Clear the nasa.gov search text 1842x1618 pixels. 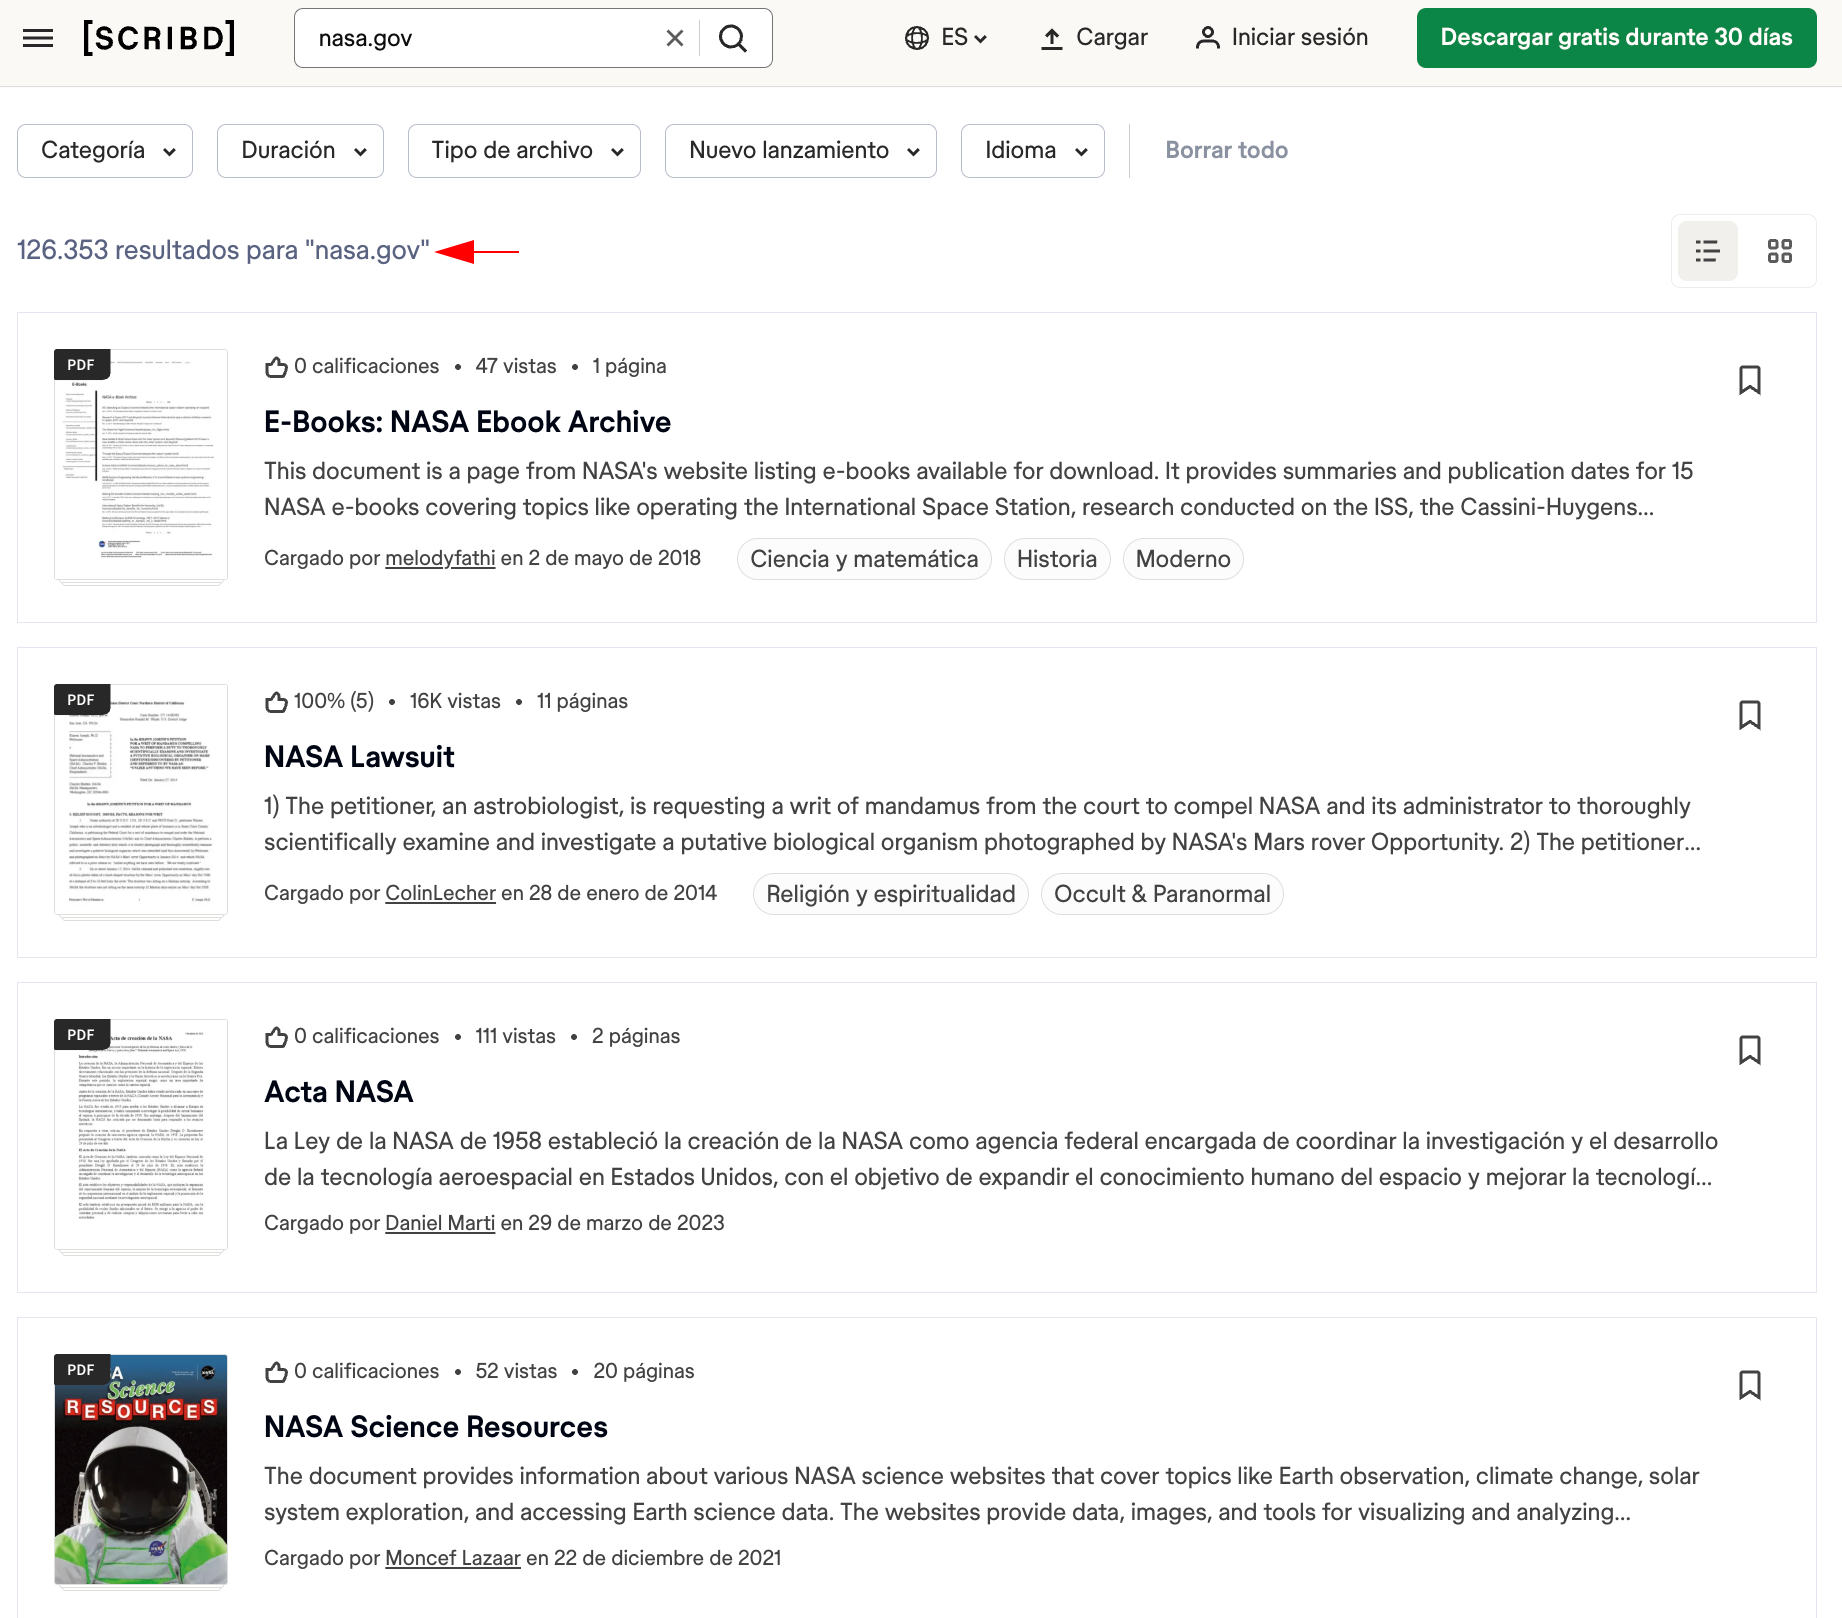click(x=675, y=38)
